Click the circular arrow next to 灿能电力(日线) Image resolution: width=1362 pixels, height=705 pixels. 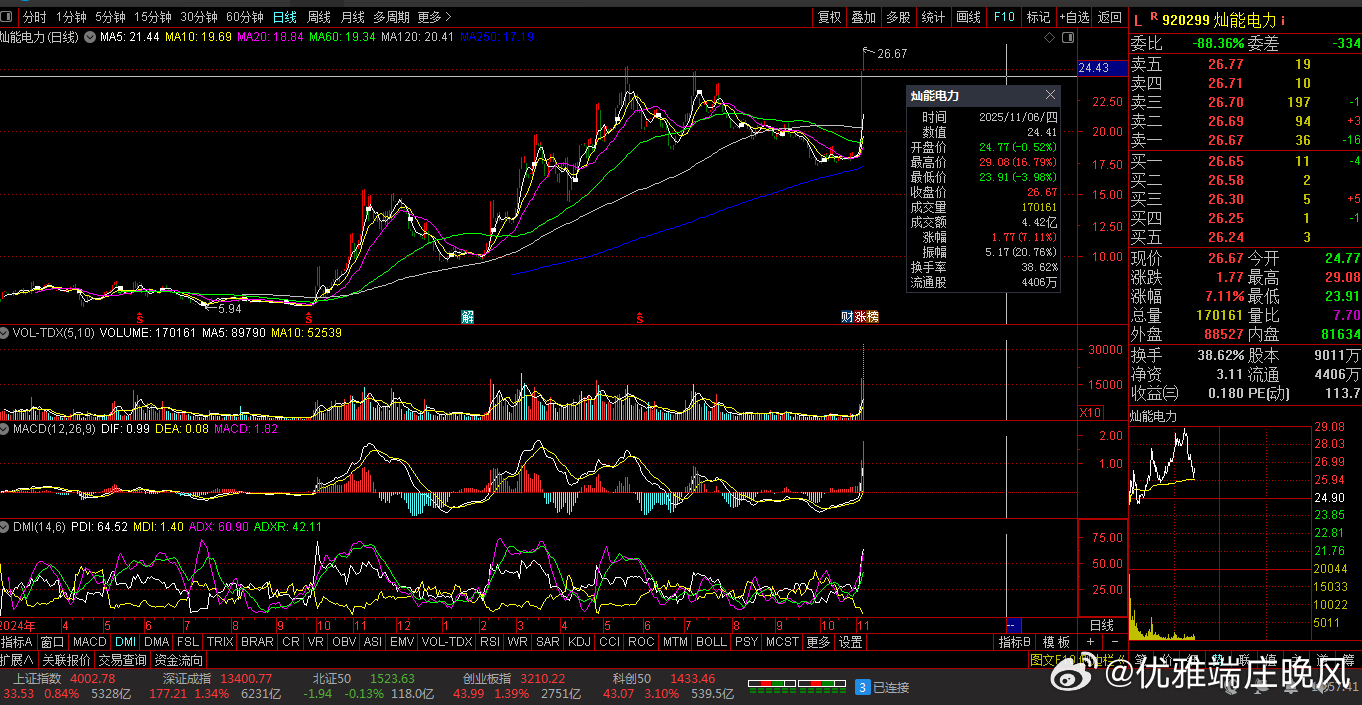91,37
